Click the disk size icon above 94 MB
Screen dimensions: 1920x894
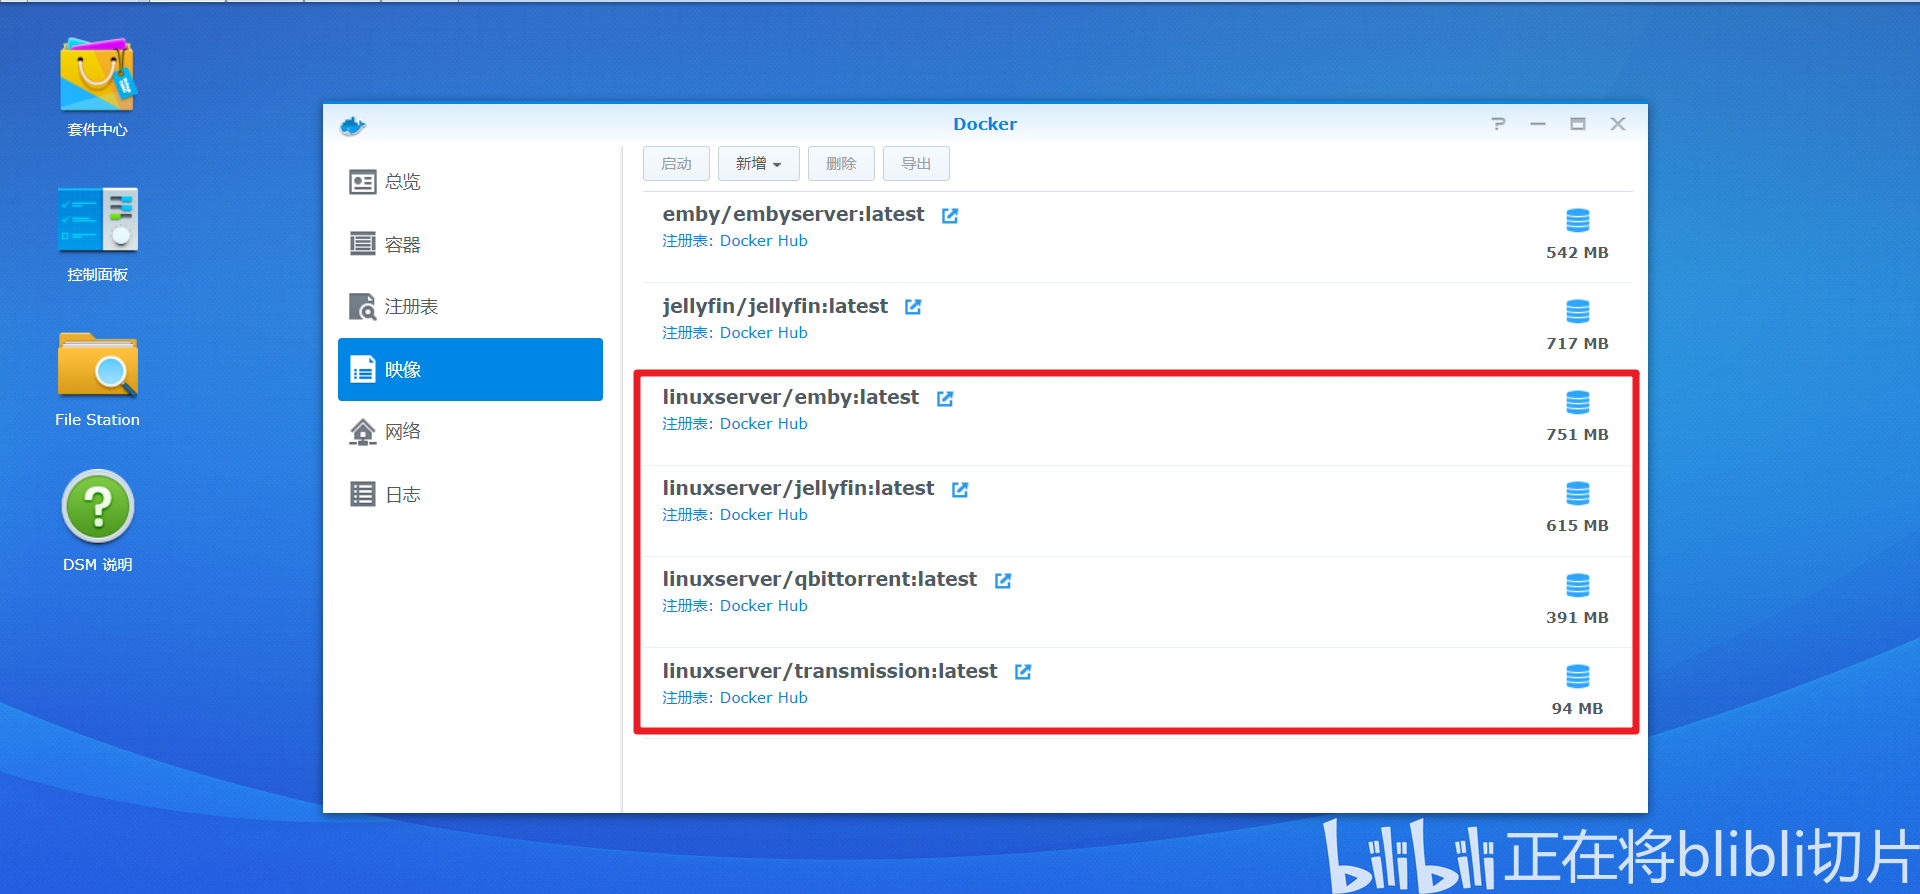pyautogui.click(x=1578, y=676)
